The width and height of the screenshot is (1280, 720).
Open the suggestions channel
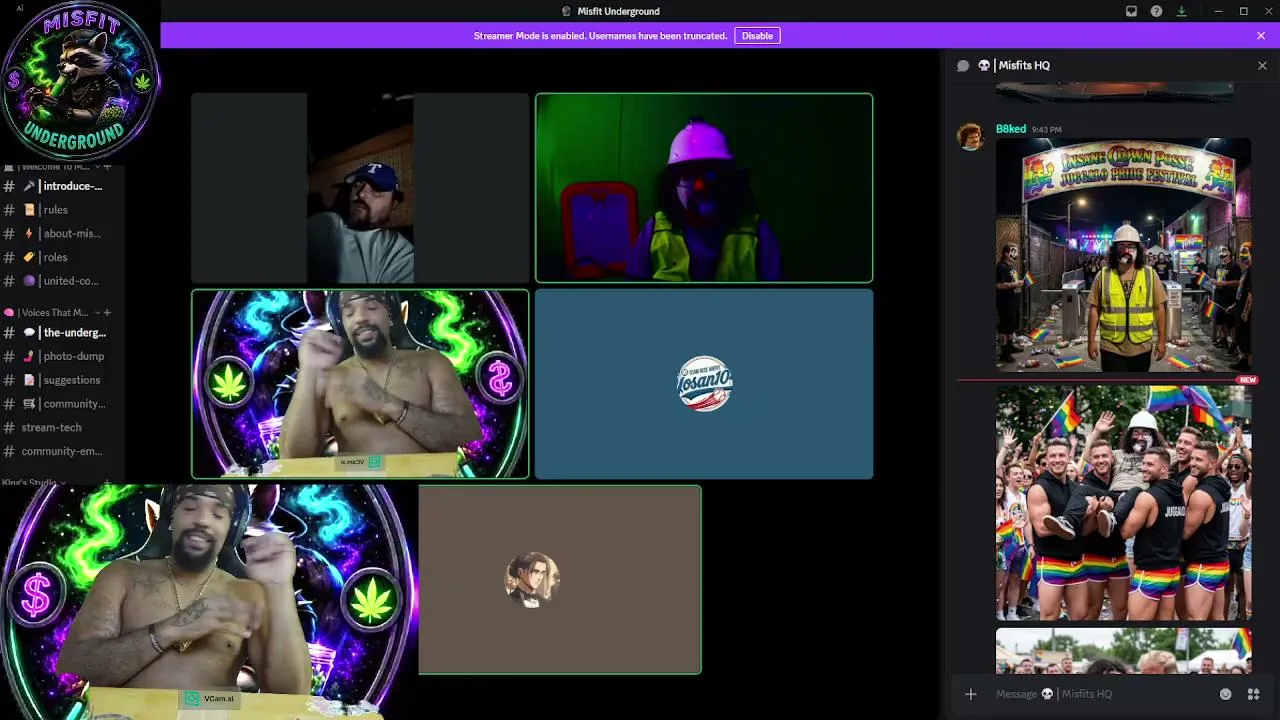pyautogui.click(x=62, y=380)
